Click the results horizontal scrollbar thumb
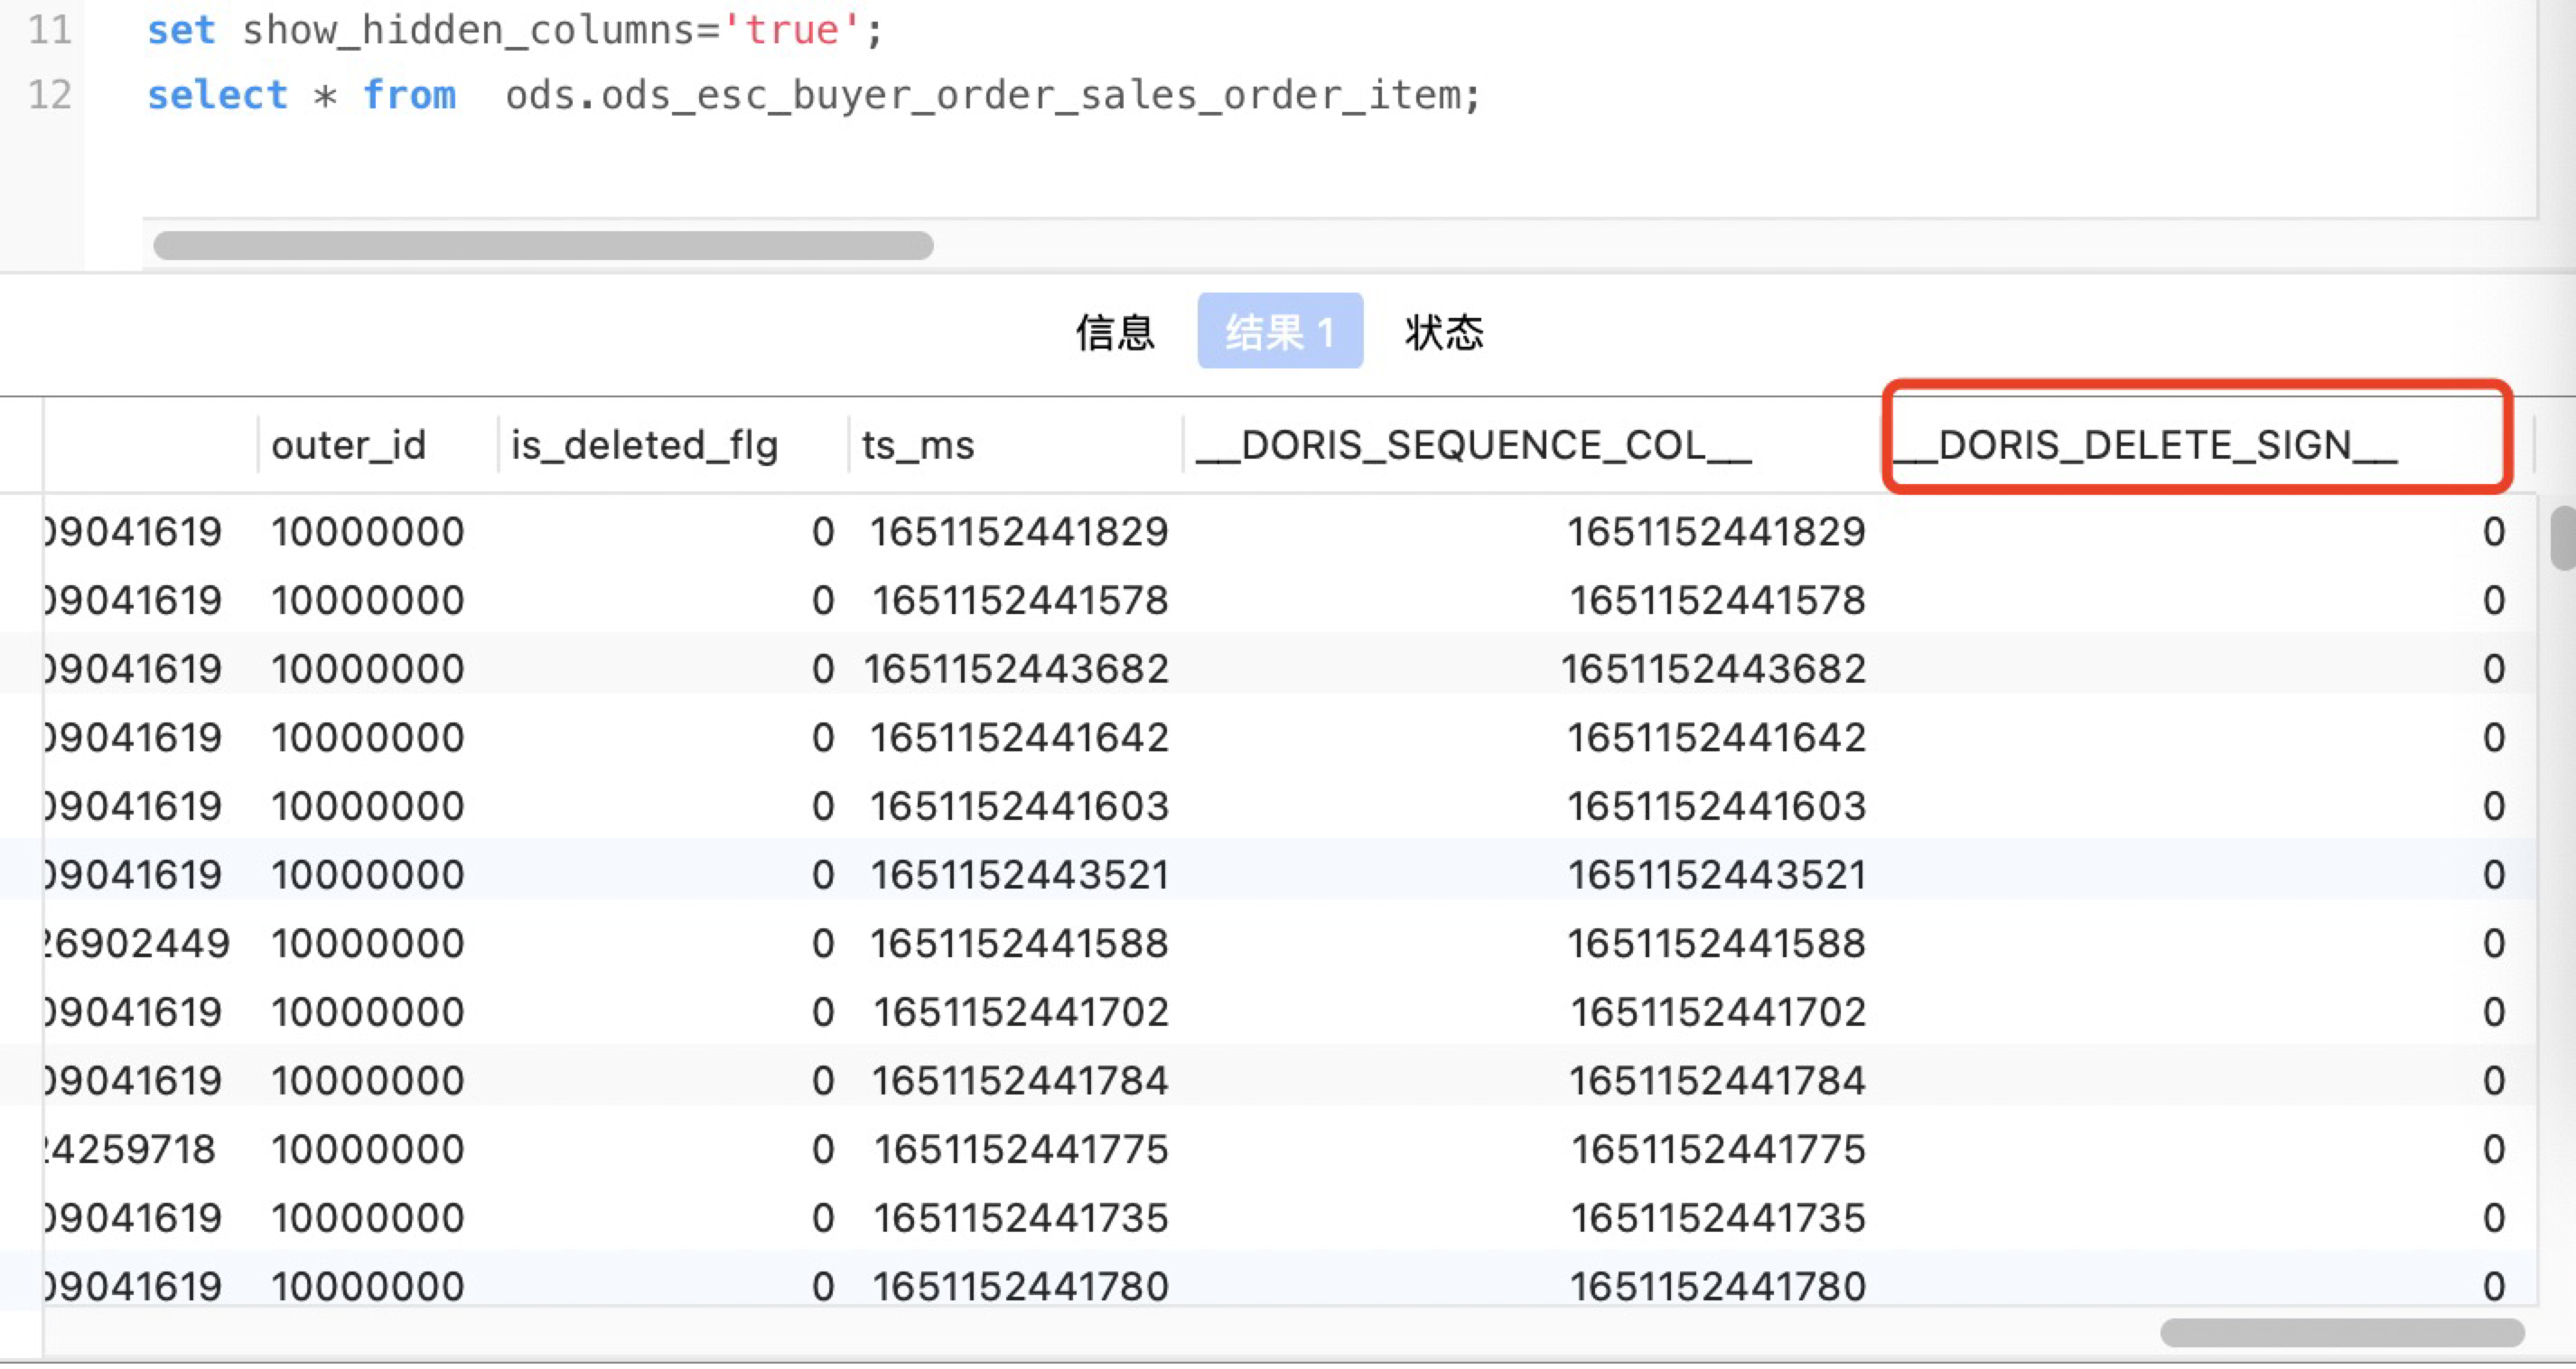This screenshot has height=1369, width=2576. (x=2341, y=1332)
